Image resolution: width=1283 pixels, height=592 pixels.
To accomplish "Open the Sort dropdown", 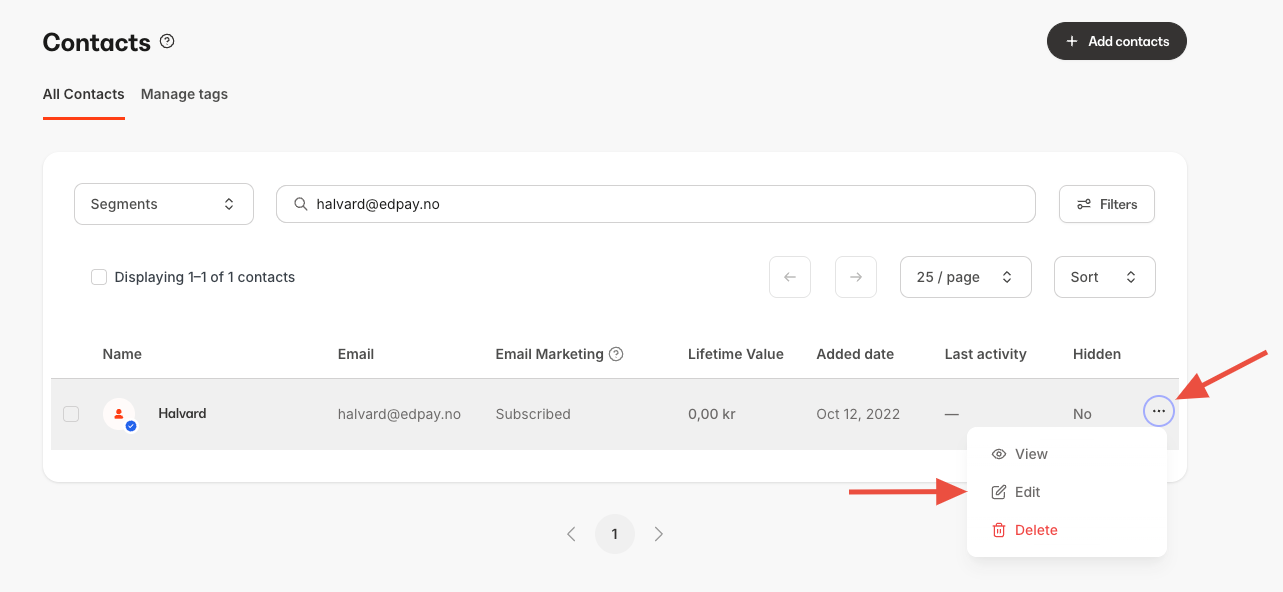I will tap(1105, 277).
